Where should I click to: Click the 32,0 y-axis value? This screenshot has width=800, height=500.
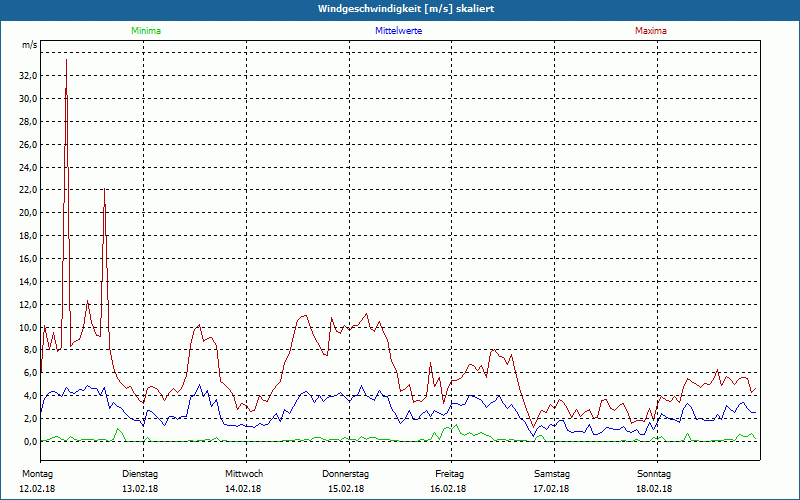pos(29,76)
